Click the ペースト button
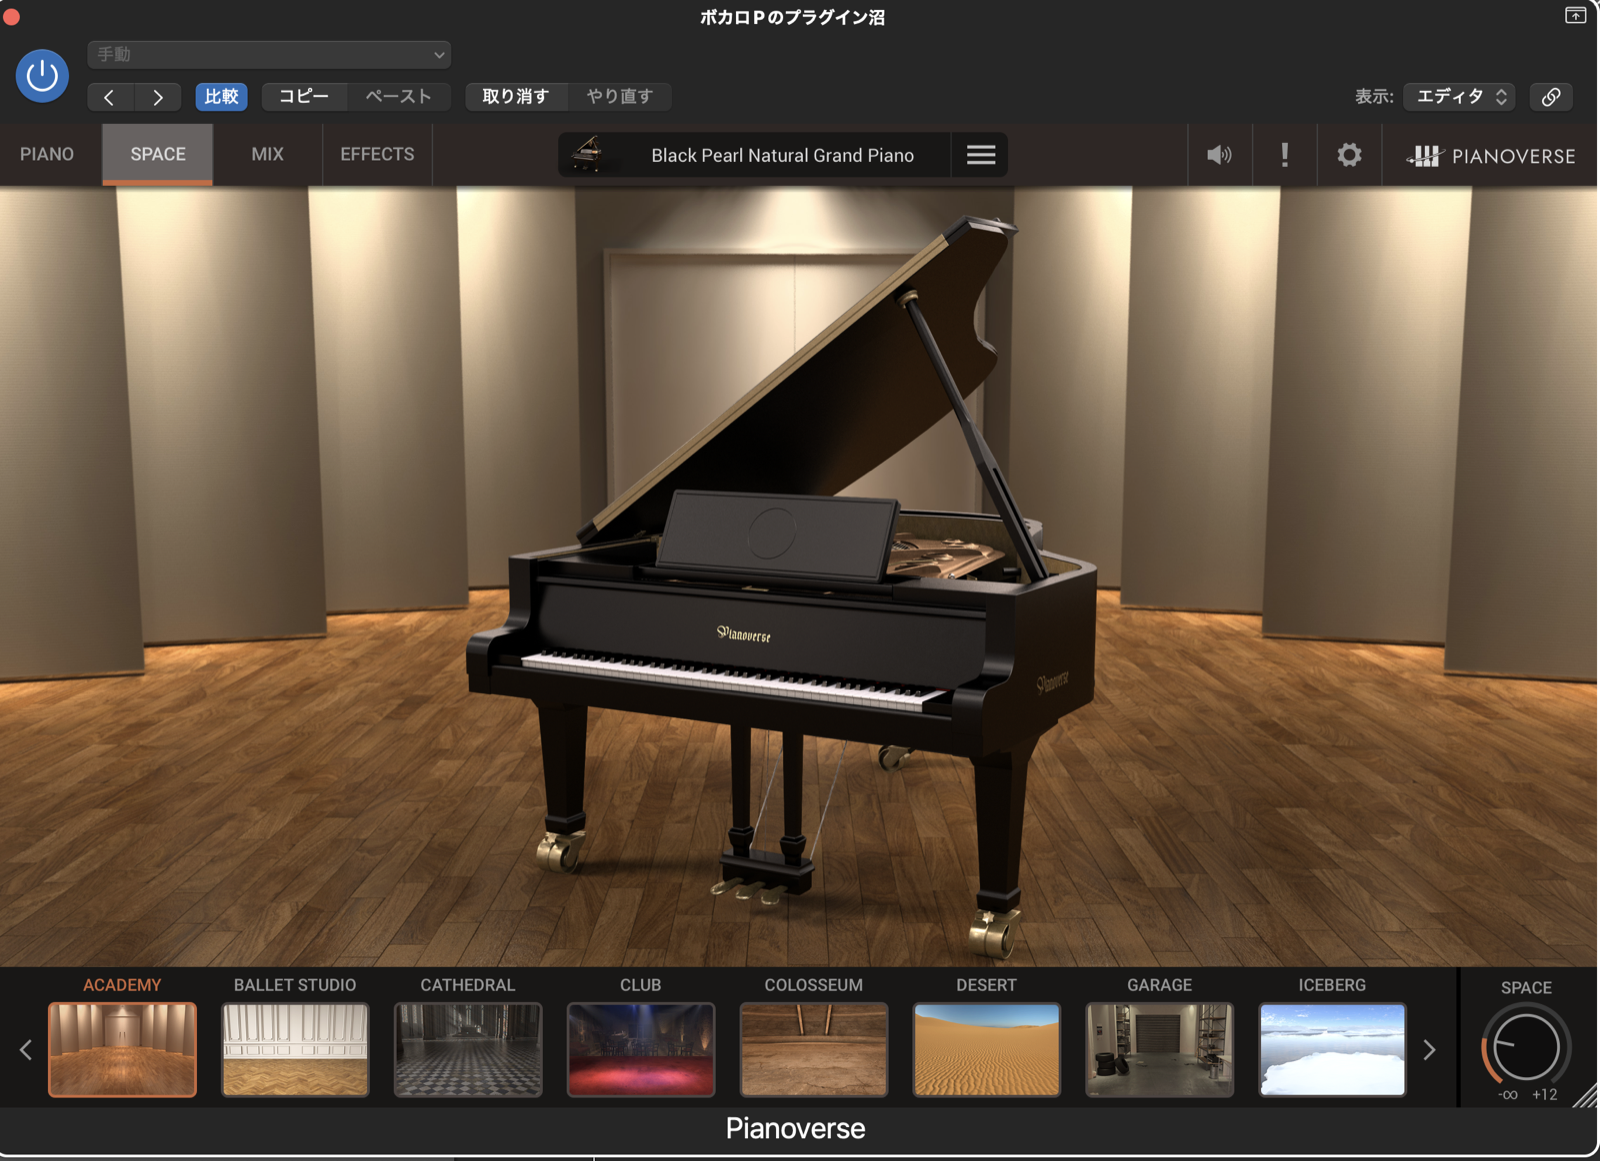The width and height of the screenshot is (1600, 1161). pos(398,97)
